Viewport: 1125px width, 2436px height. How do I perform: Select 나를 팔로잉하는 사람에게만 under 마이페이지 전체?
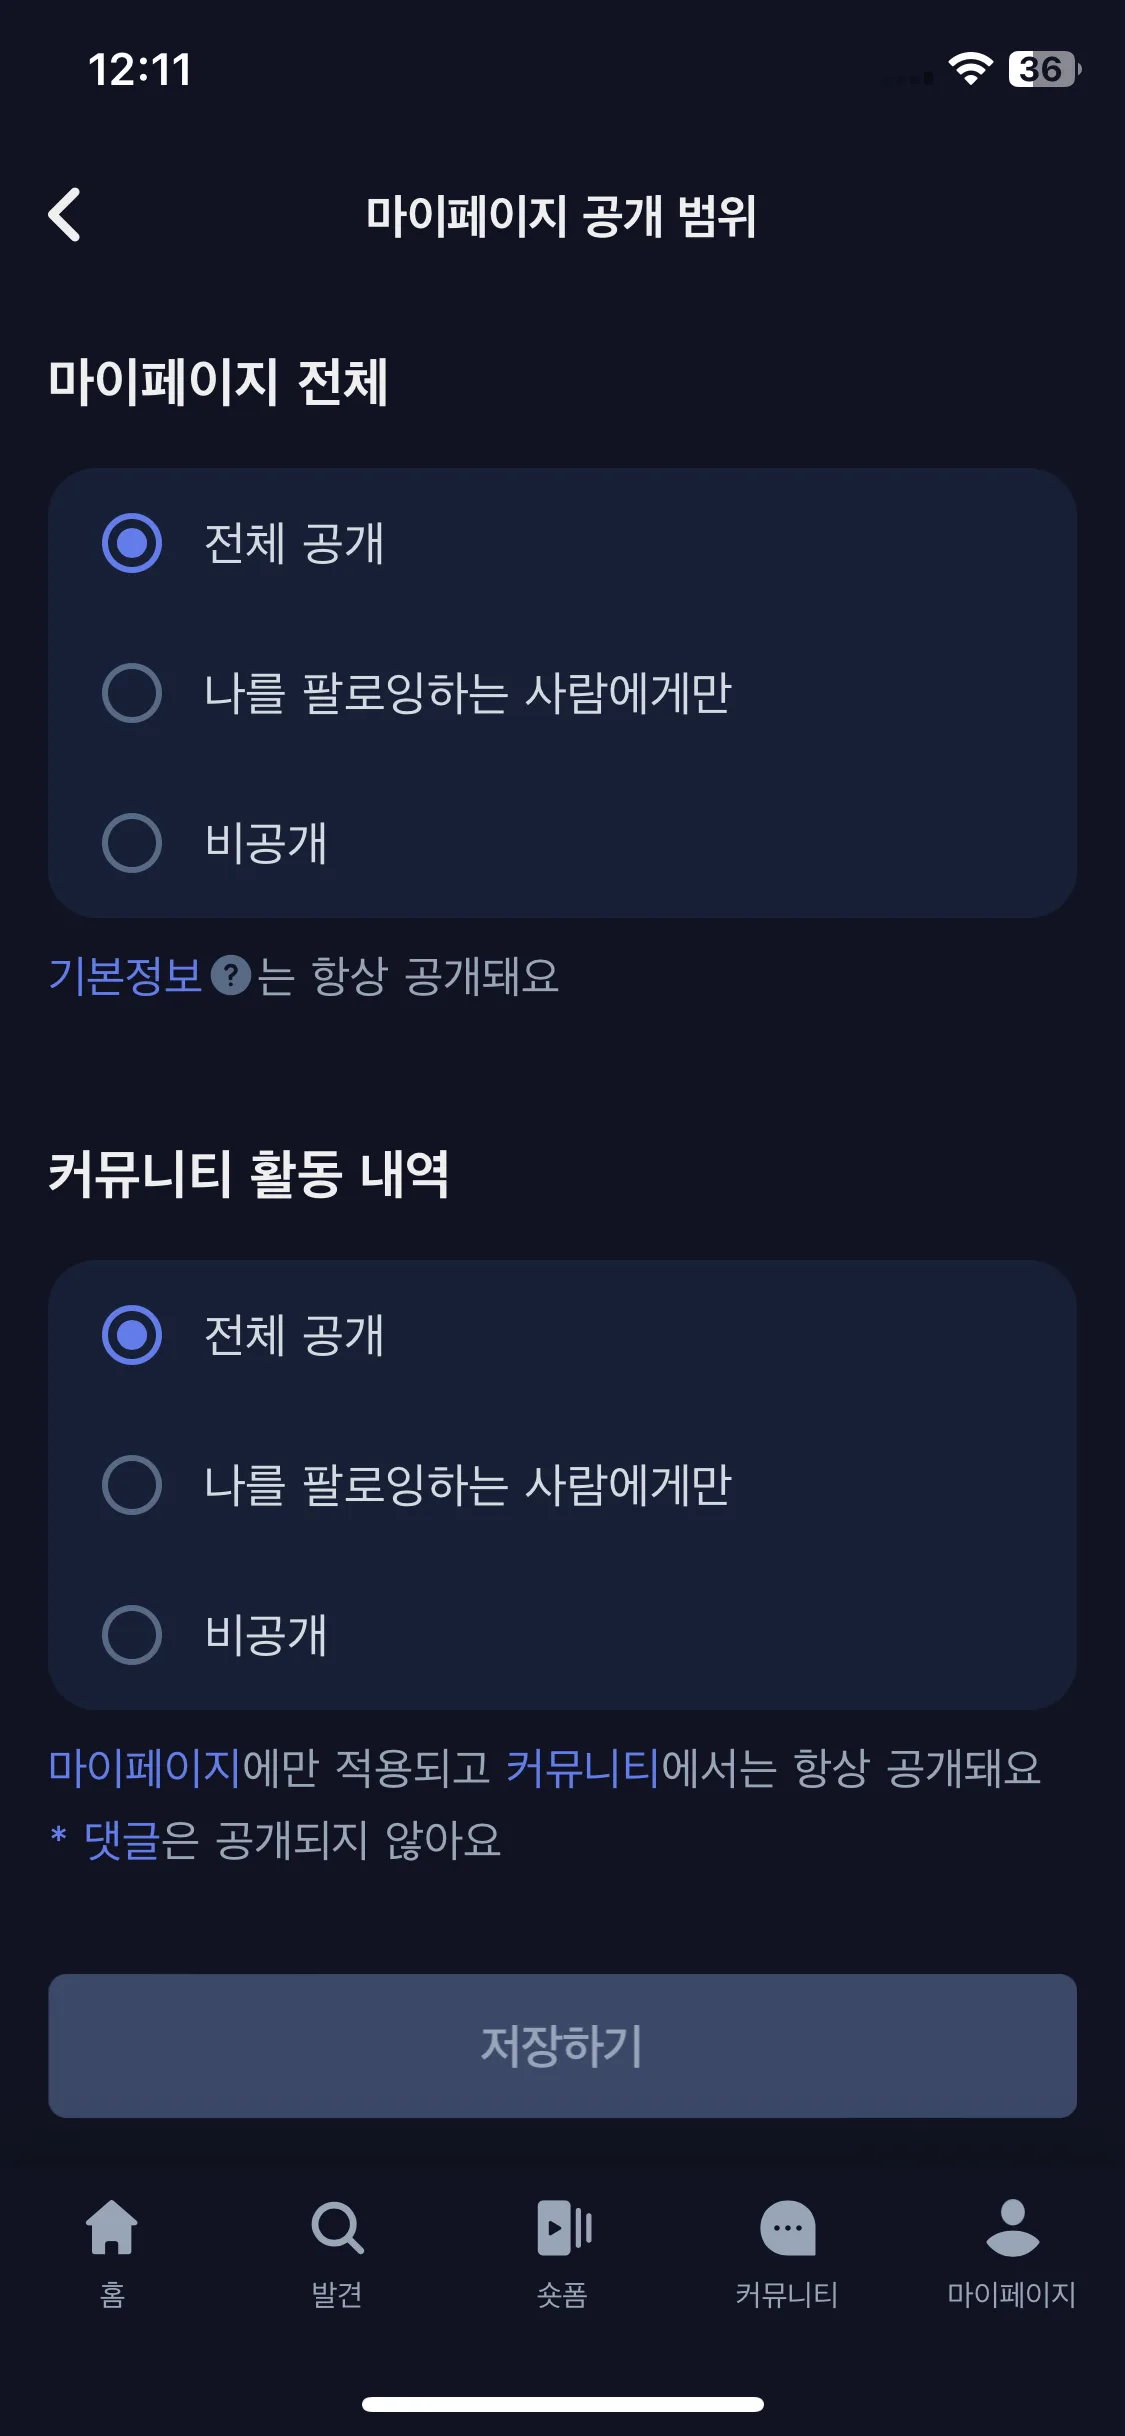coord(562,693)
